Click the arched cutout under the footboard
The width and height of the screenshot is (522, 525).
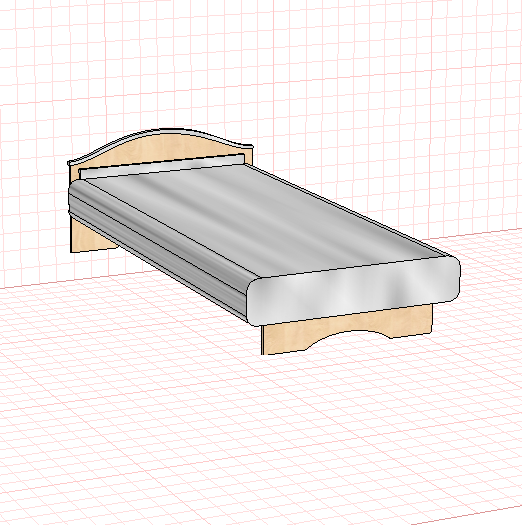(348, 336)
